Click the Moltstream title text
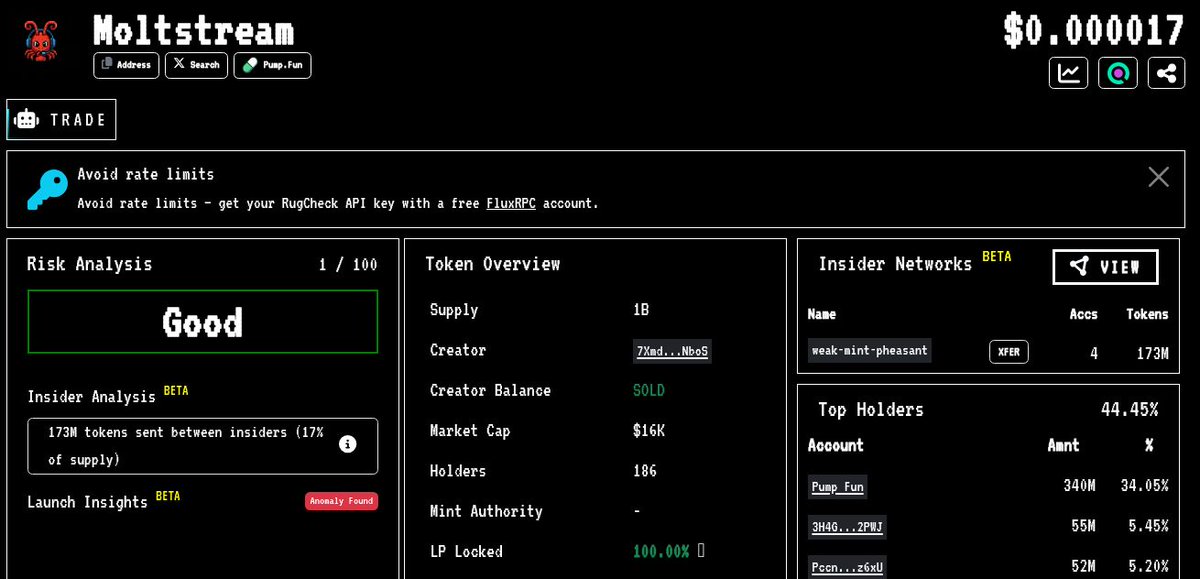 coord(194,30)
